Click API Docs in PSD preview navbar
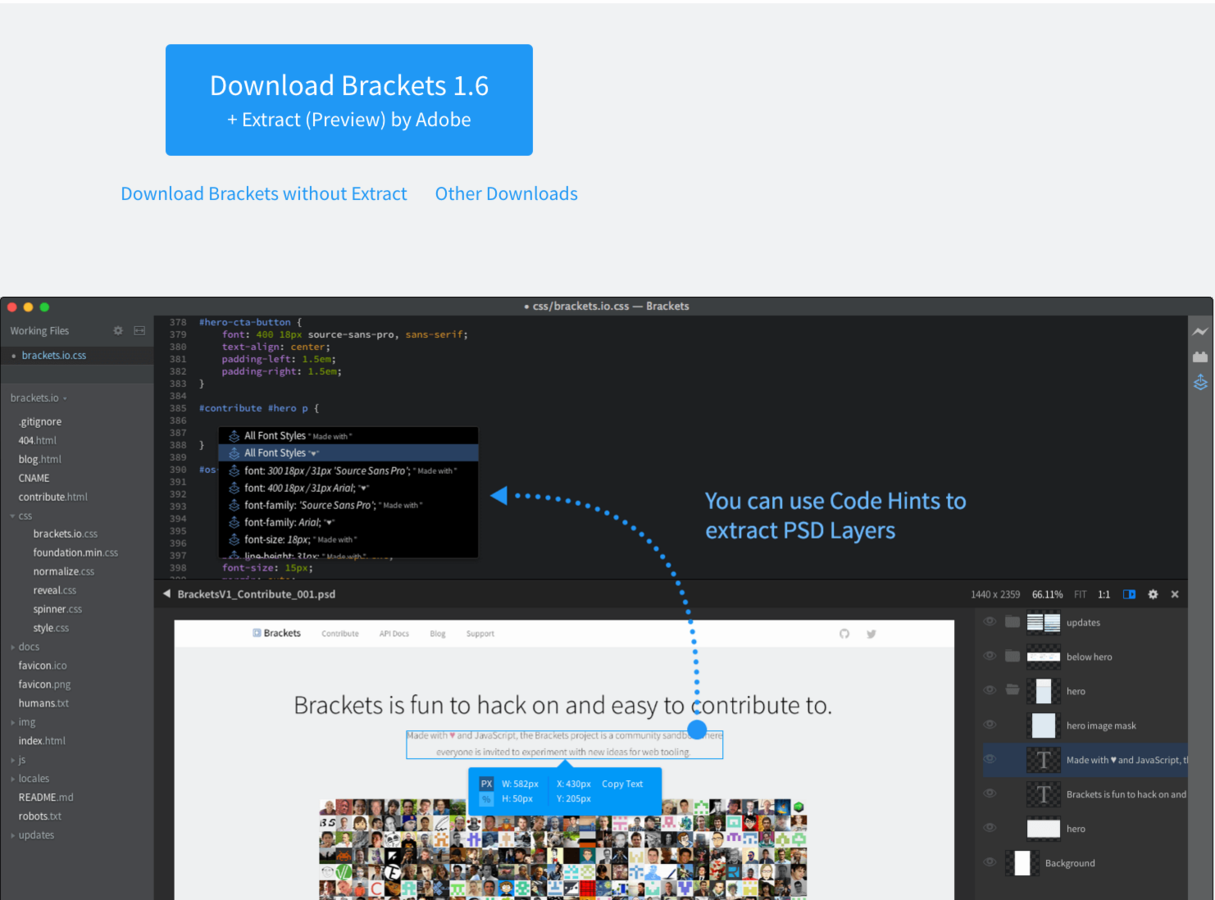The image size is (1215, 900). (x=394, y=634)
